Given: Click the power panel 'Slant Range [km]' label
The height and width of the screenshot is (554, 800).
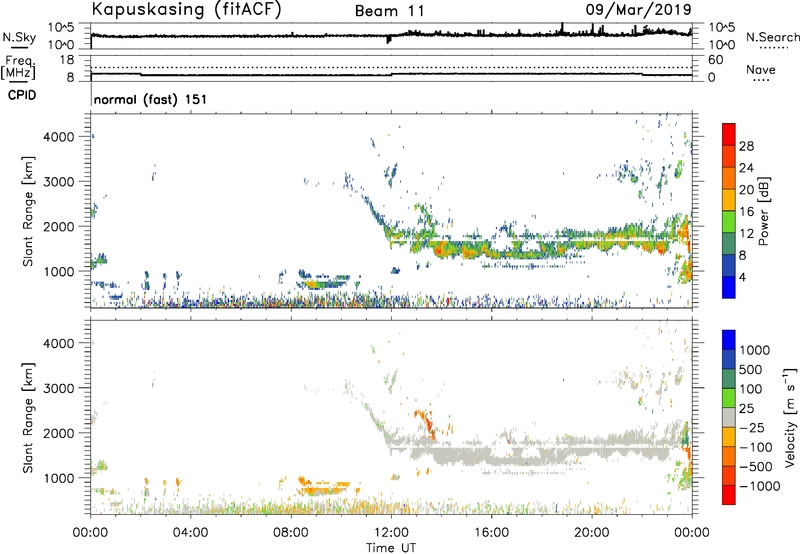Looking at the screenshot, I should click(x=28, y=211).
